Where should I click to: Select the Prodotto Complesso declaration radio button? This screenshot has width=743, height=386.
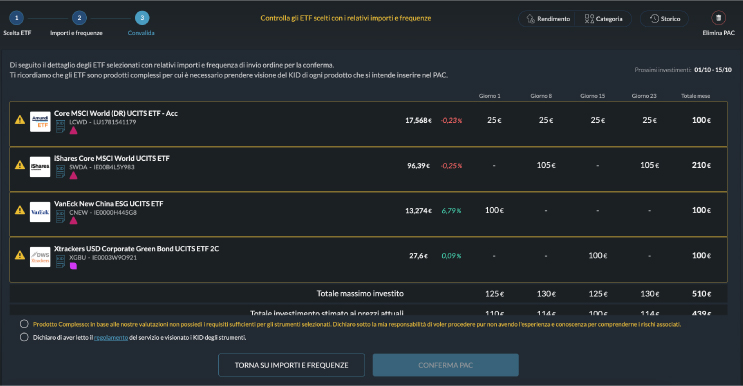[x=24, y=324]
